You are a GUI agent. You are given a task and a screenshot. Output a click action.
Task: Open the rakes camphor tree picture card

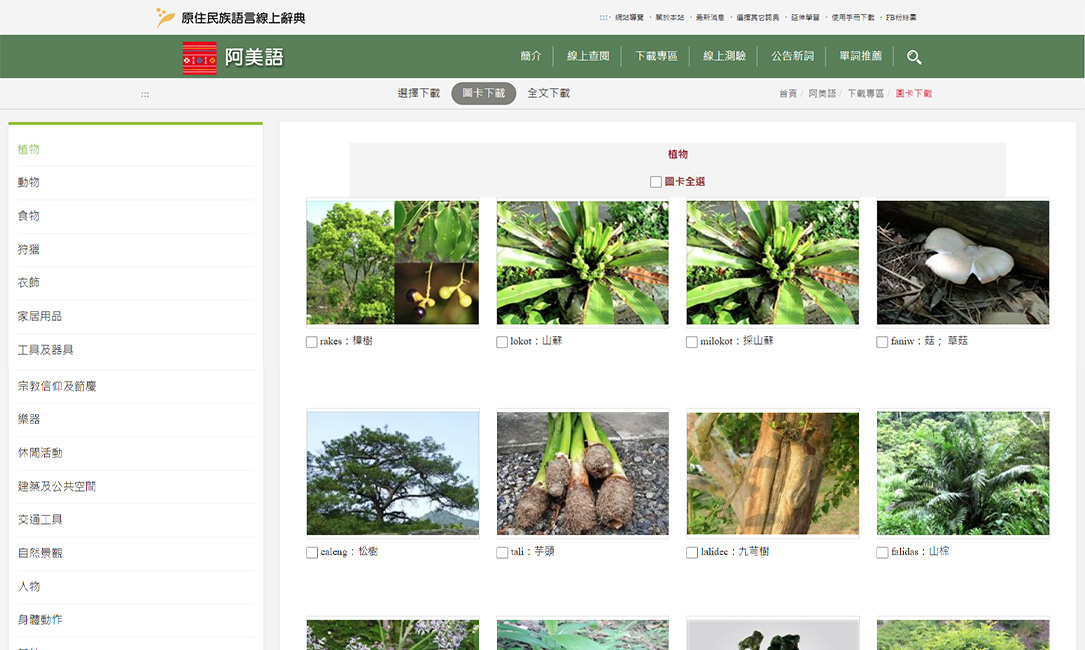(x=392, y=262)
